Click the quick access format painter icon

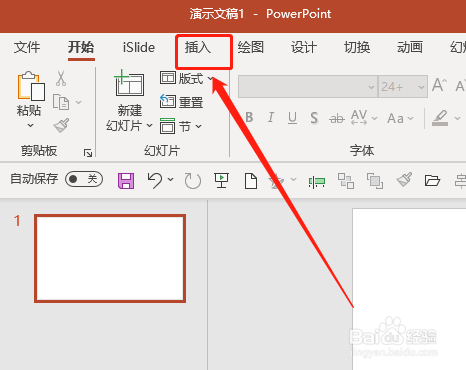[x=404, y=180]
